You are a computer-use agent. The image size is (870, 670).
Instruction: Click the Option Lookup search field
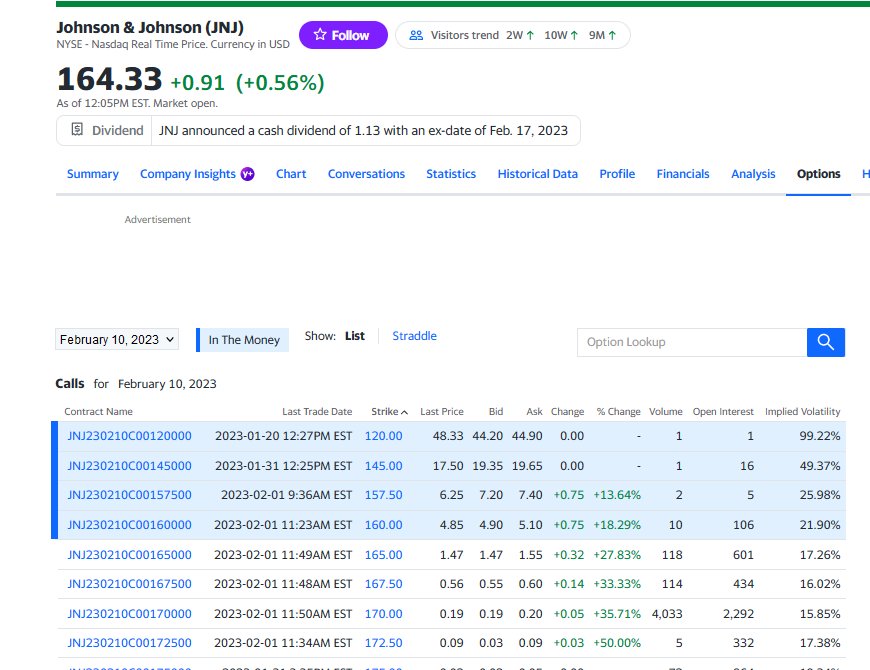692,342
